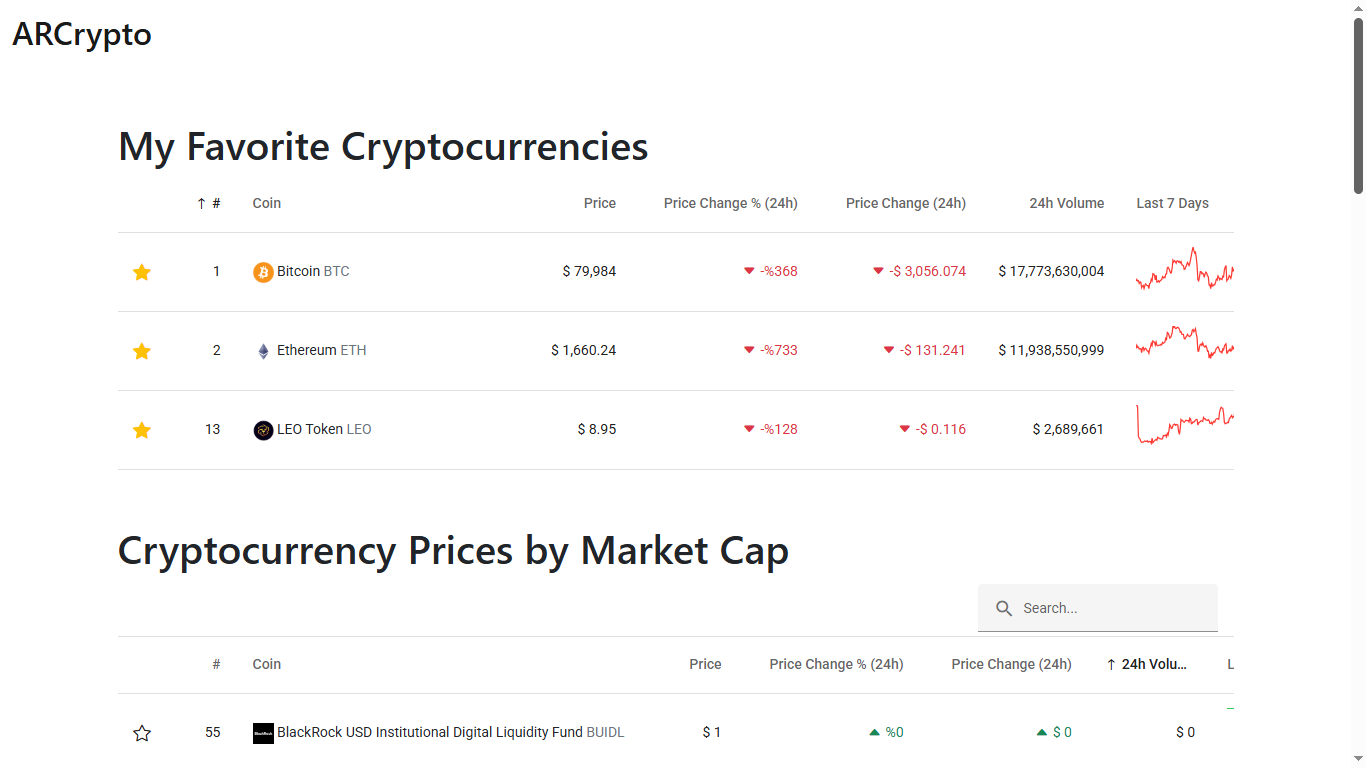Click the magnifier icon in search box
Viewport: 1366px width, 768px height.
[x=1004, y=608]
